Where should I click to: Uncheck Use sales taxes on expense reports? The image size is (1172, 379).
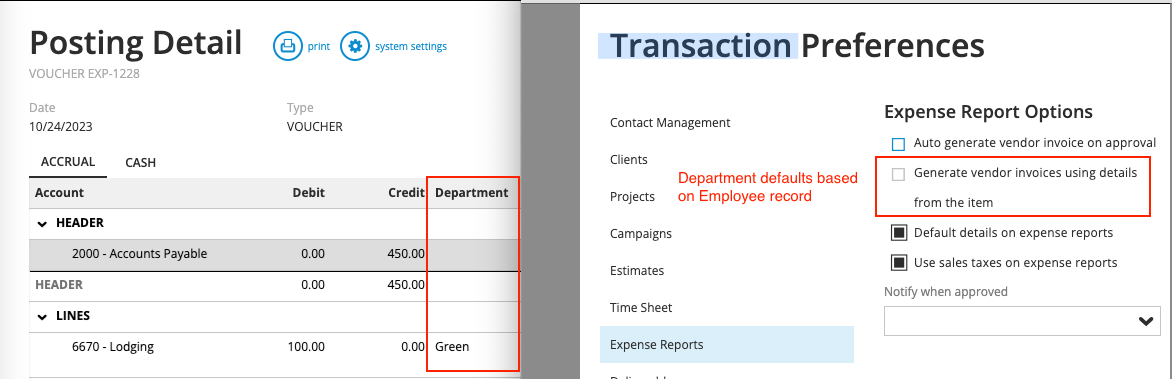coord(898,263)
